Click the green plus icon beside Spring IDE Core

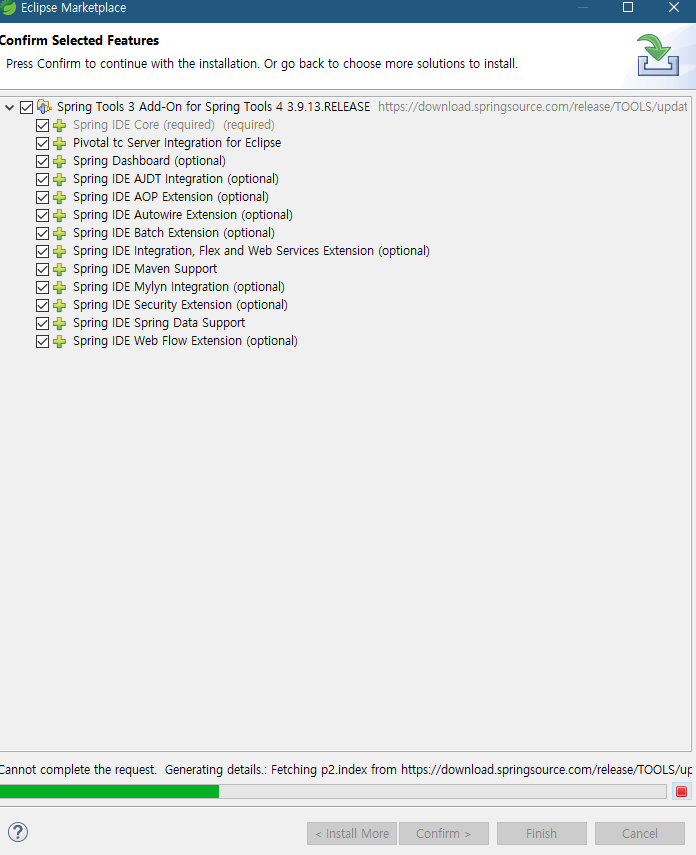click(x=59, y=125)
